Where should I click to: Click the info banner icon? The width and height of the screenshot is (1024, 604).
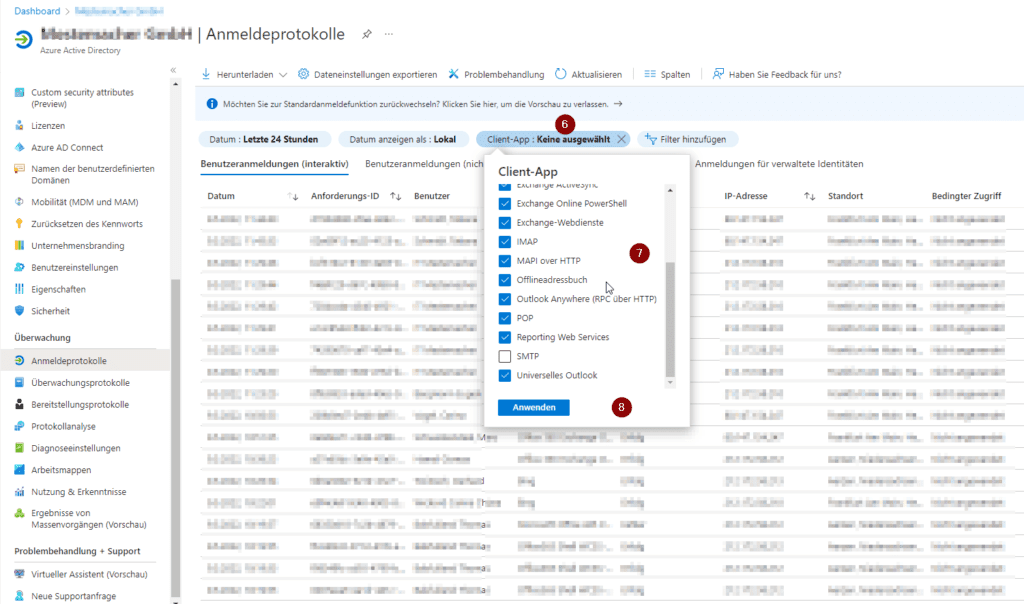pyautogui.click(x=212, y=104)
